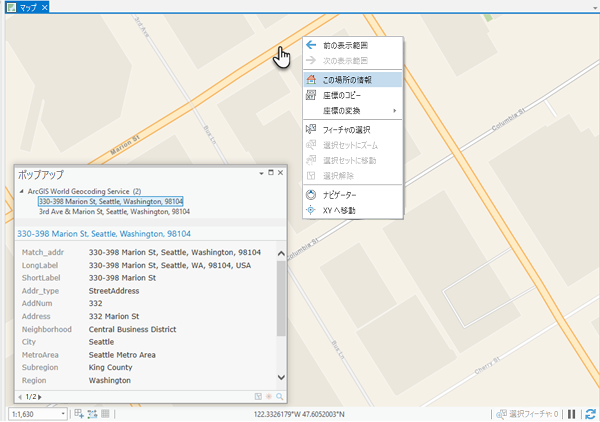Screen dimensions: 600x422
Task: Open the map scale 1:1,630 dropdown
Action: click(65, 414)
